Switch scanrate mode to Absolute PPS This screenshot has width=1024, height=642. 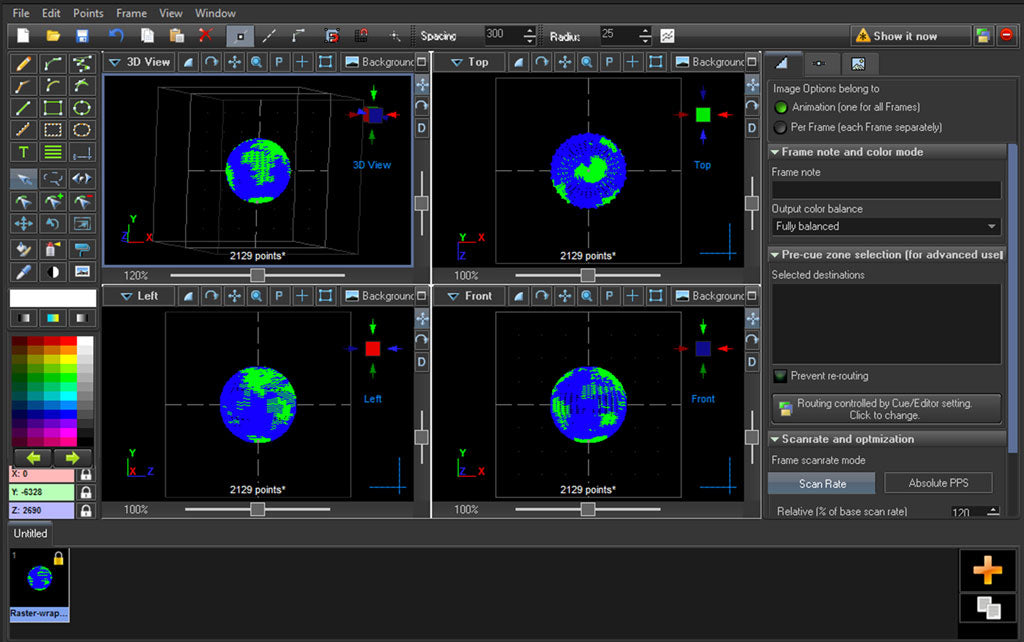[x=938, y=482]
